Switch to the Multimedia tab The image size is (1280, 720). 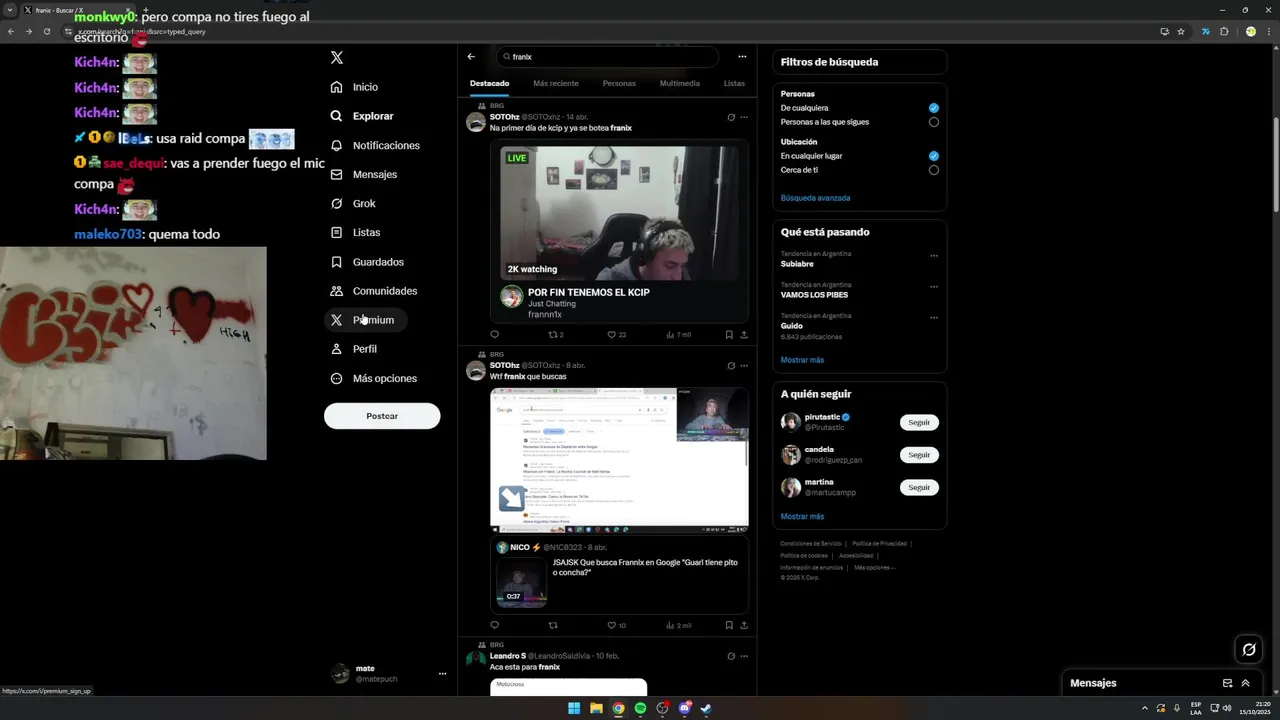pos(680,83)
